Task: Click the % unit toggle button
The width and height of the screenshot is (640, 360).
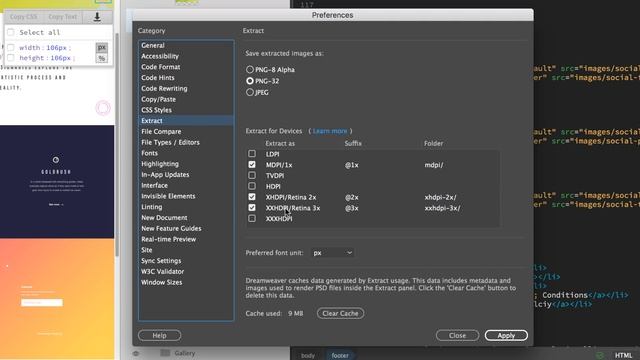Action: [102, 58]
